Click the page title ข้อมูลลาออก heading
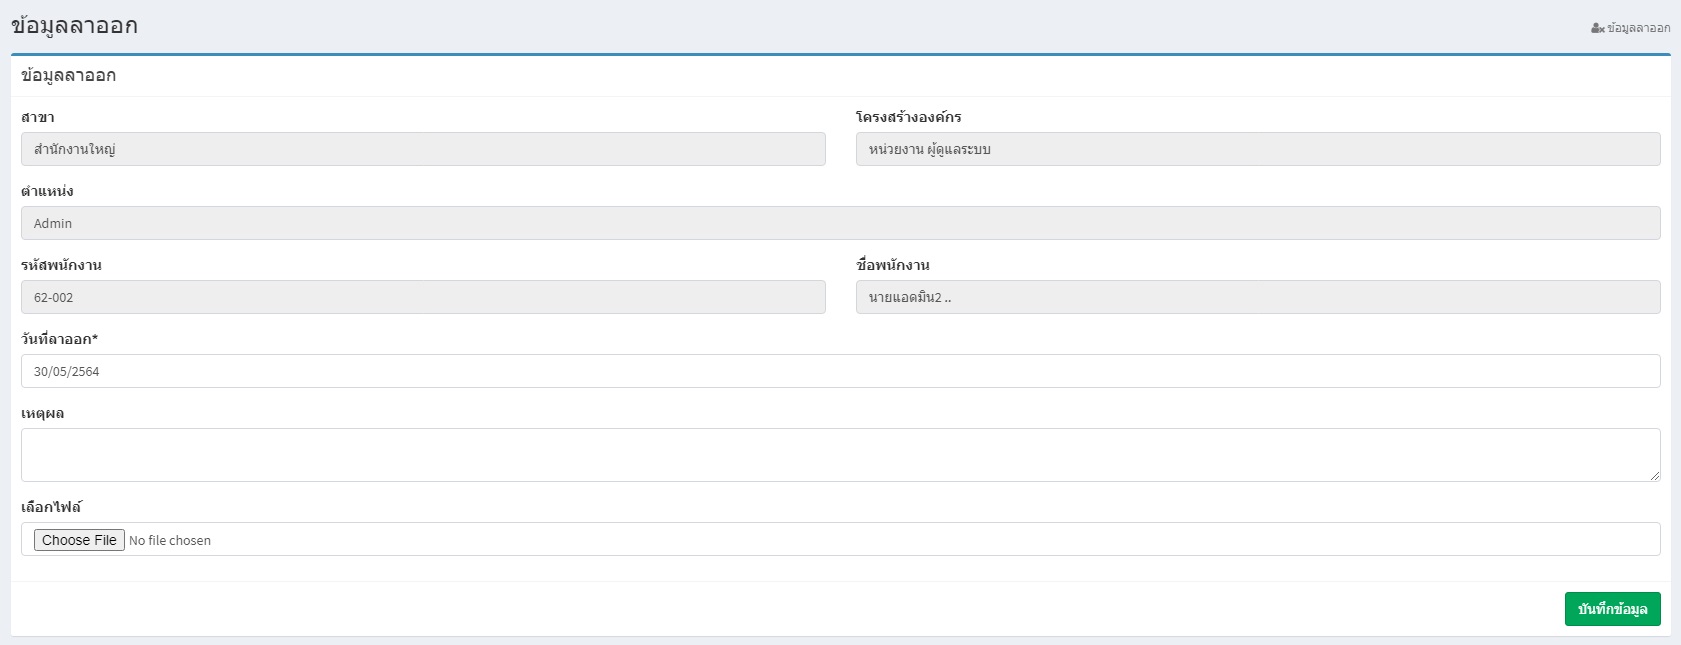 (74, 26)
